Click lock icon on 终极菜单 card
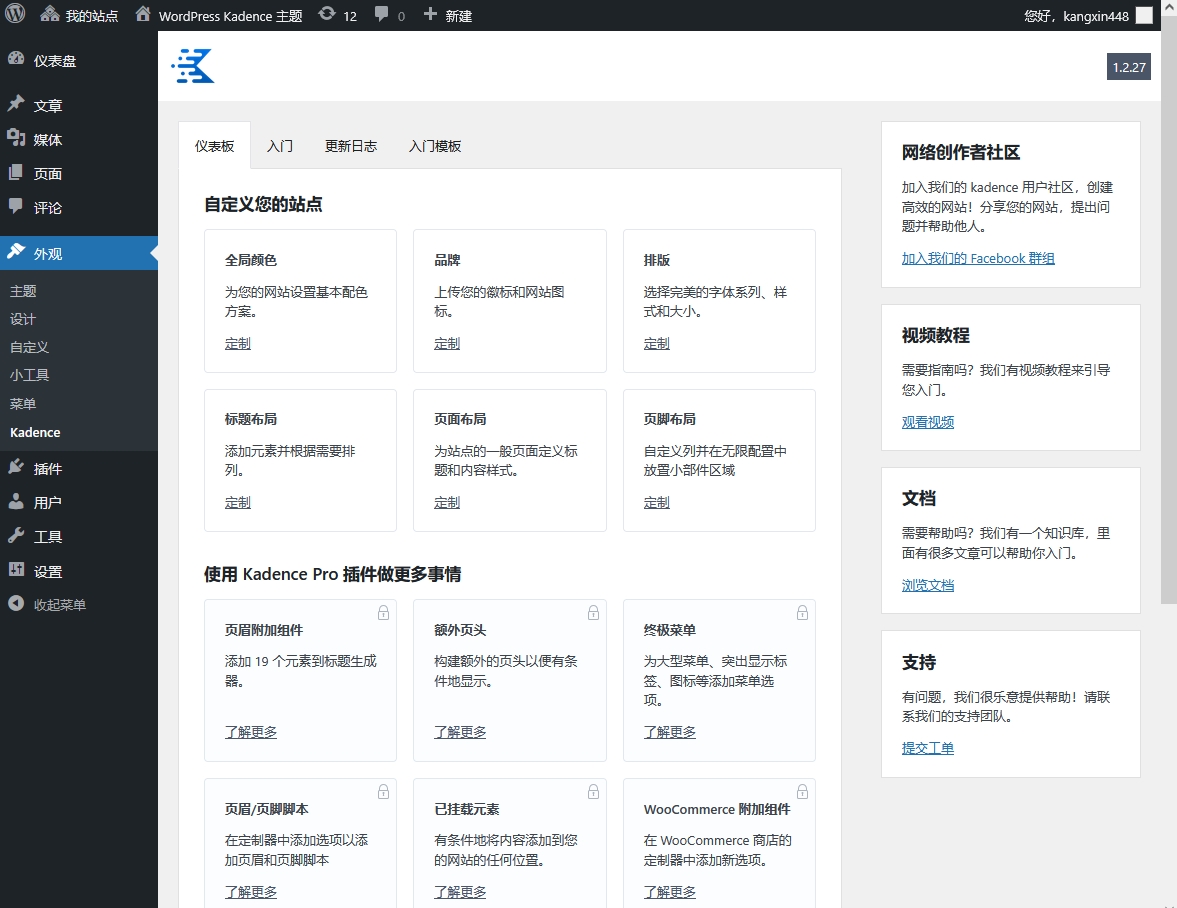This screenshot has height=908, width=1177. click(x=802, y=612)
